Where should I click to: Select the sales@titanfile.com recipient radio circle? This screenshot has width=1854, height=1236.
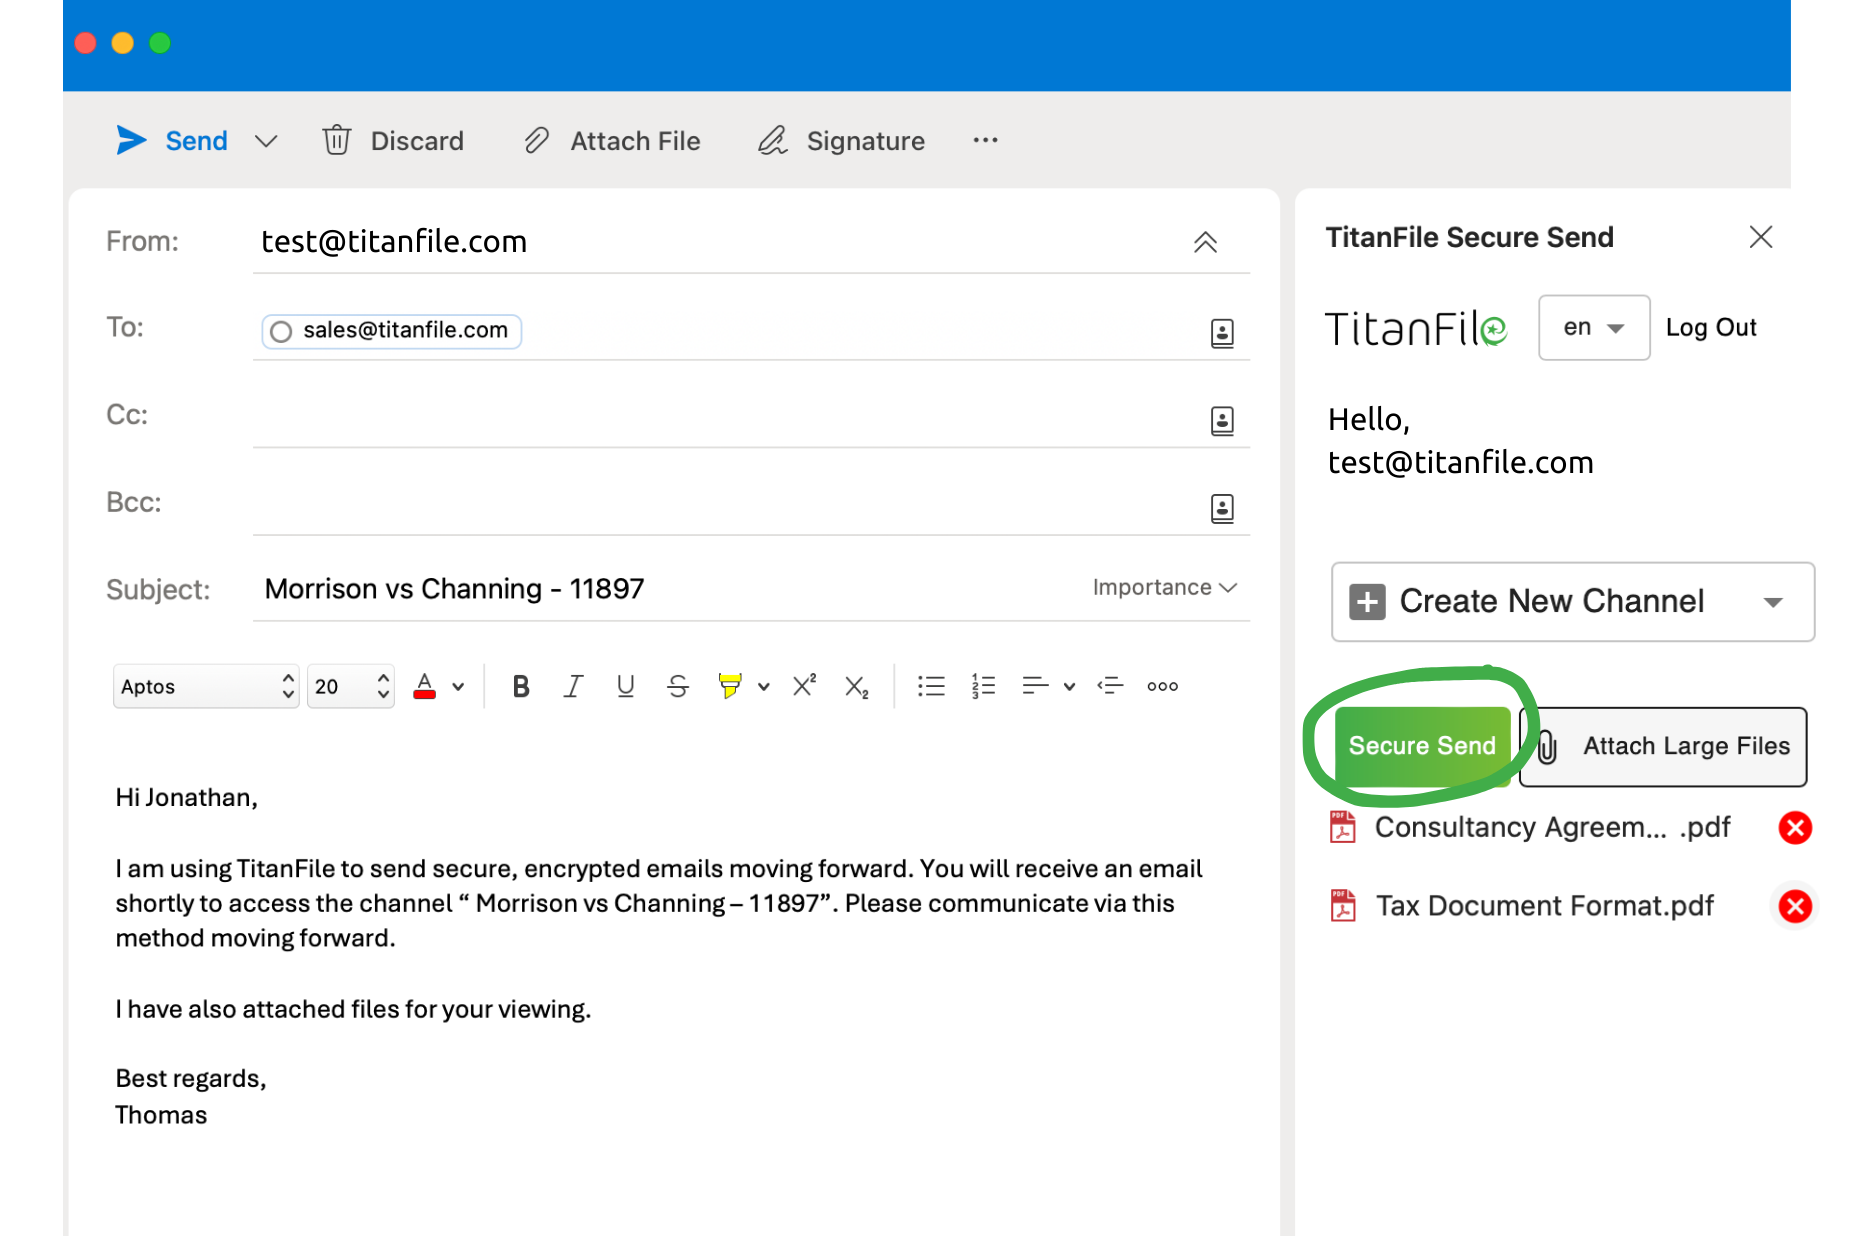281,331
